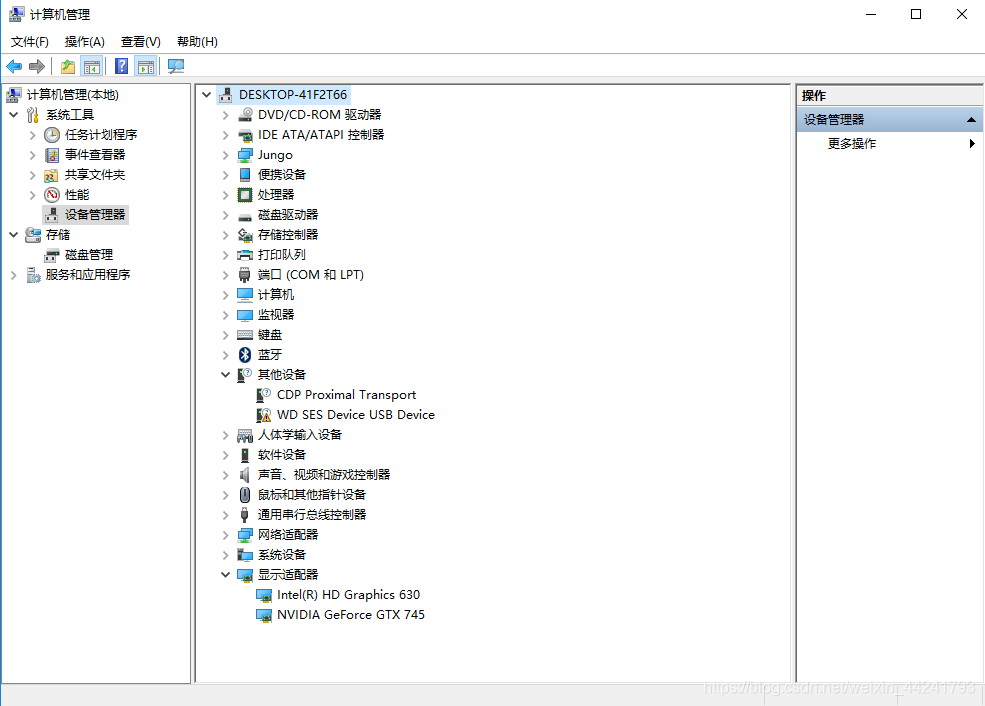985x706 pixels.
Task: Open the 帮助(H) menu
Action: pos(197,41)
